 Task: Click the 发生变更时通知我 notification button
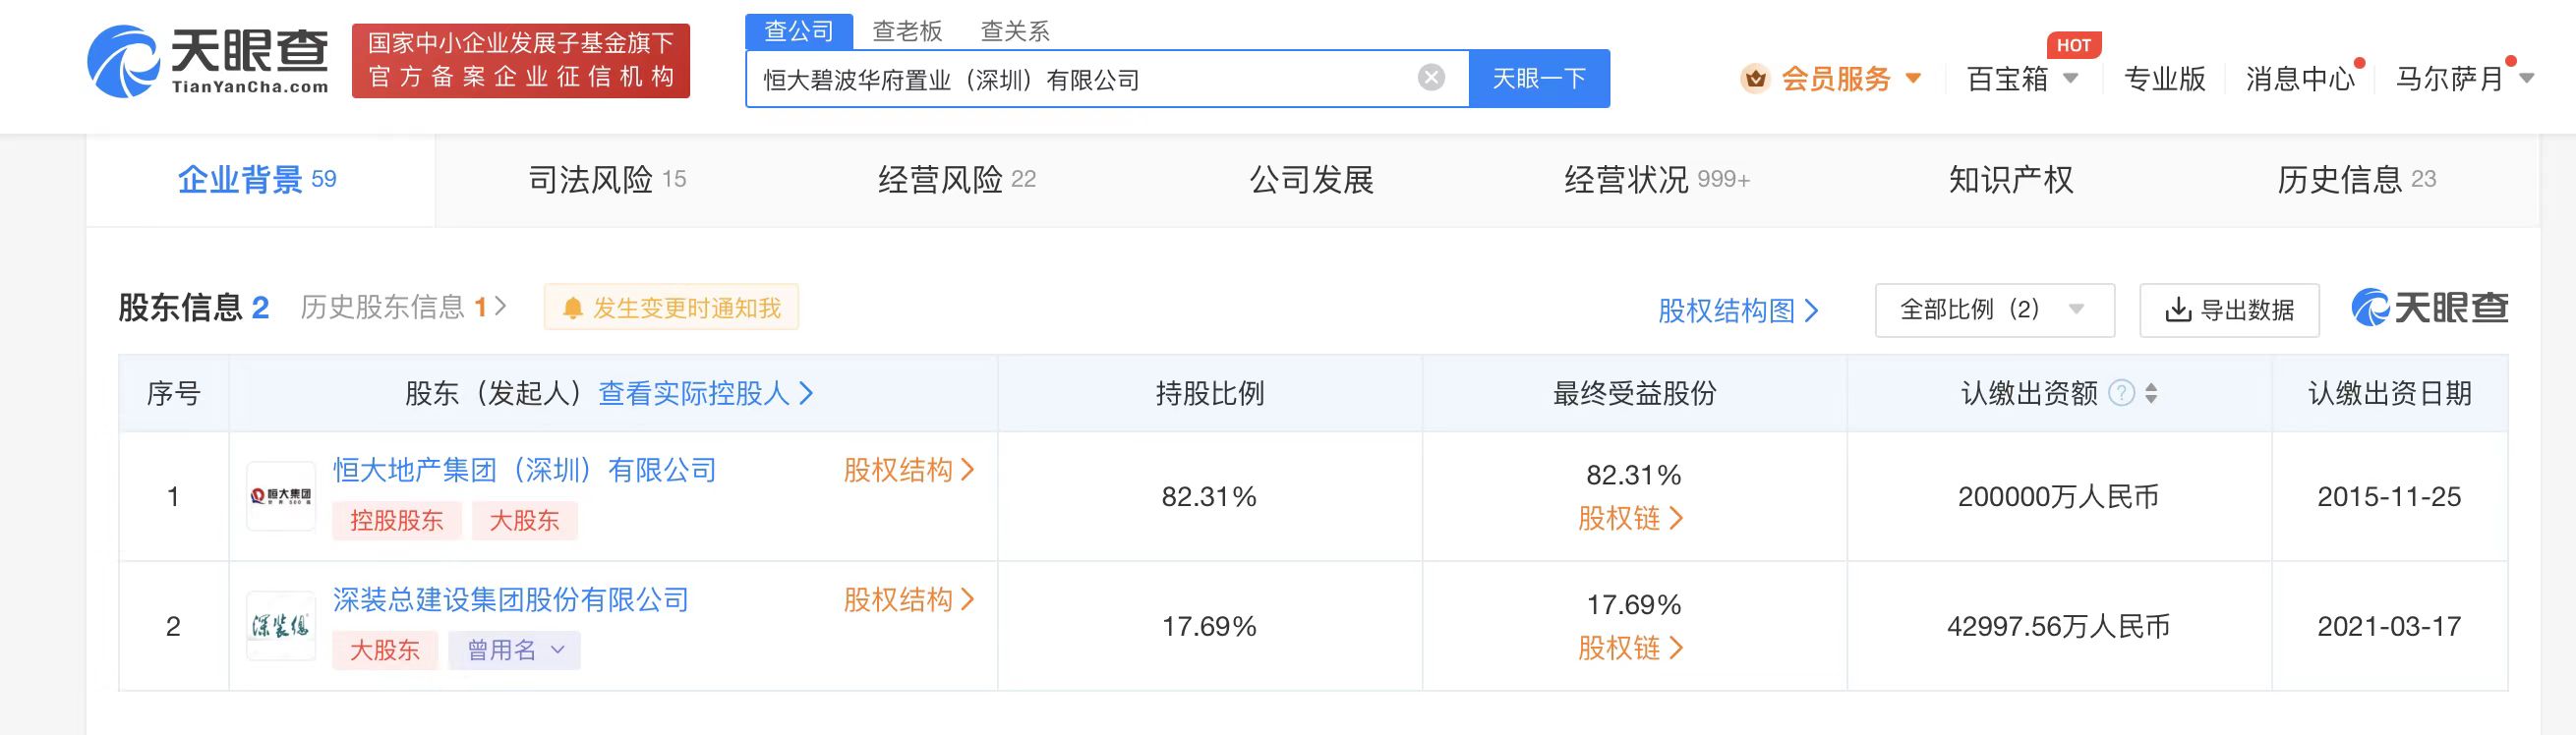671,307
